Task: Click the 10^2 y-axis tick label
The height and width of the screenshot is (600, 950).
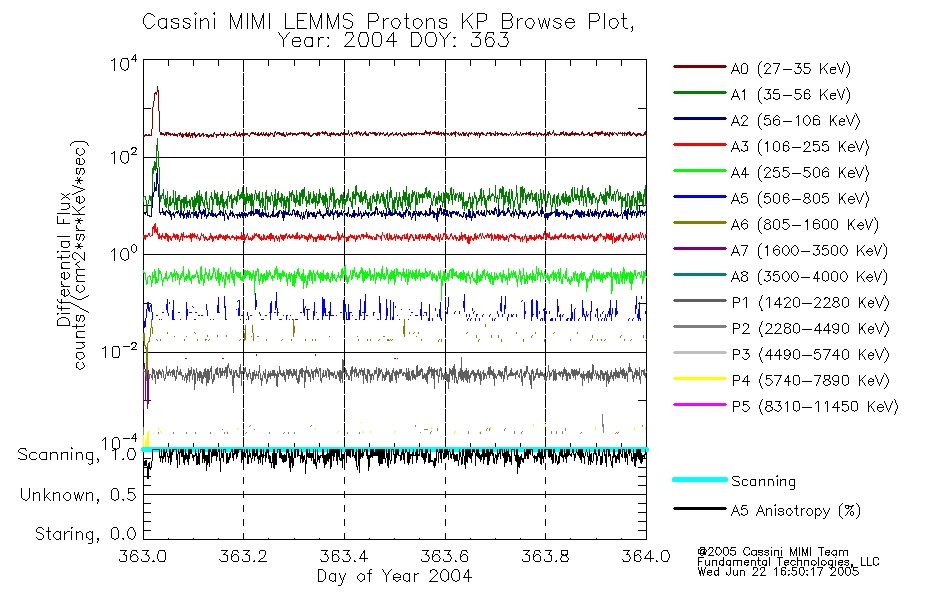Action: (124, 156)
